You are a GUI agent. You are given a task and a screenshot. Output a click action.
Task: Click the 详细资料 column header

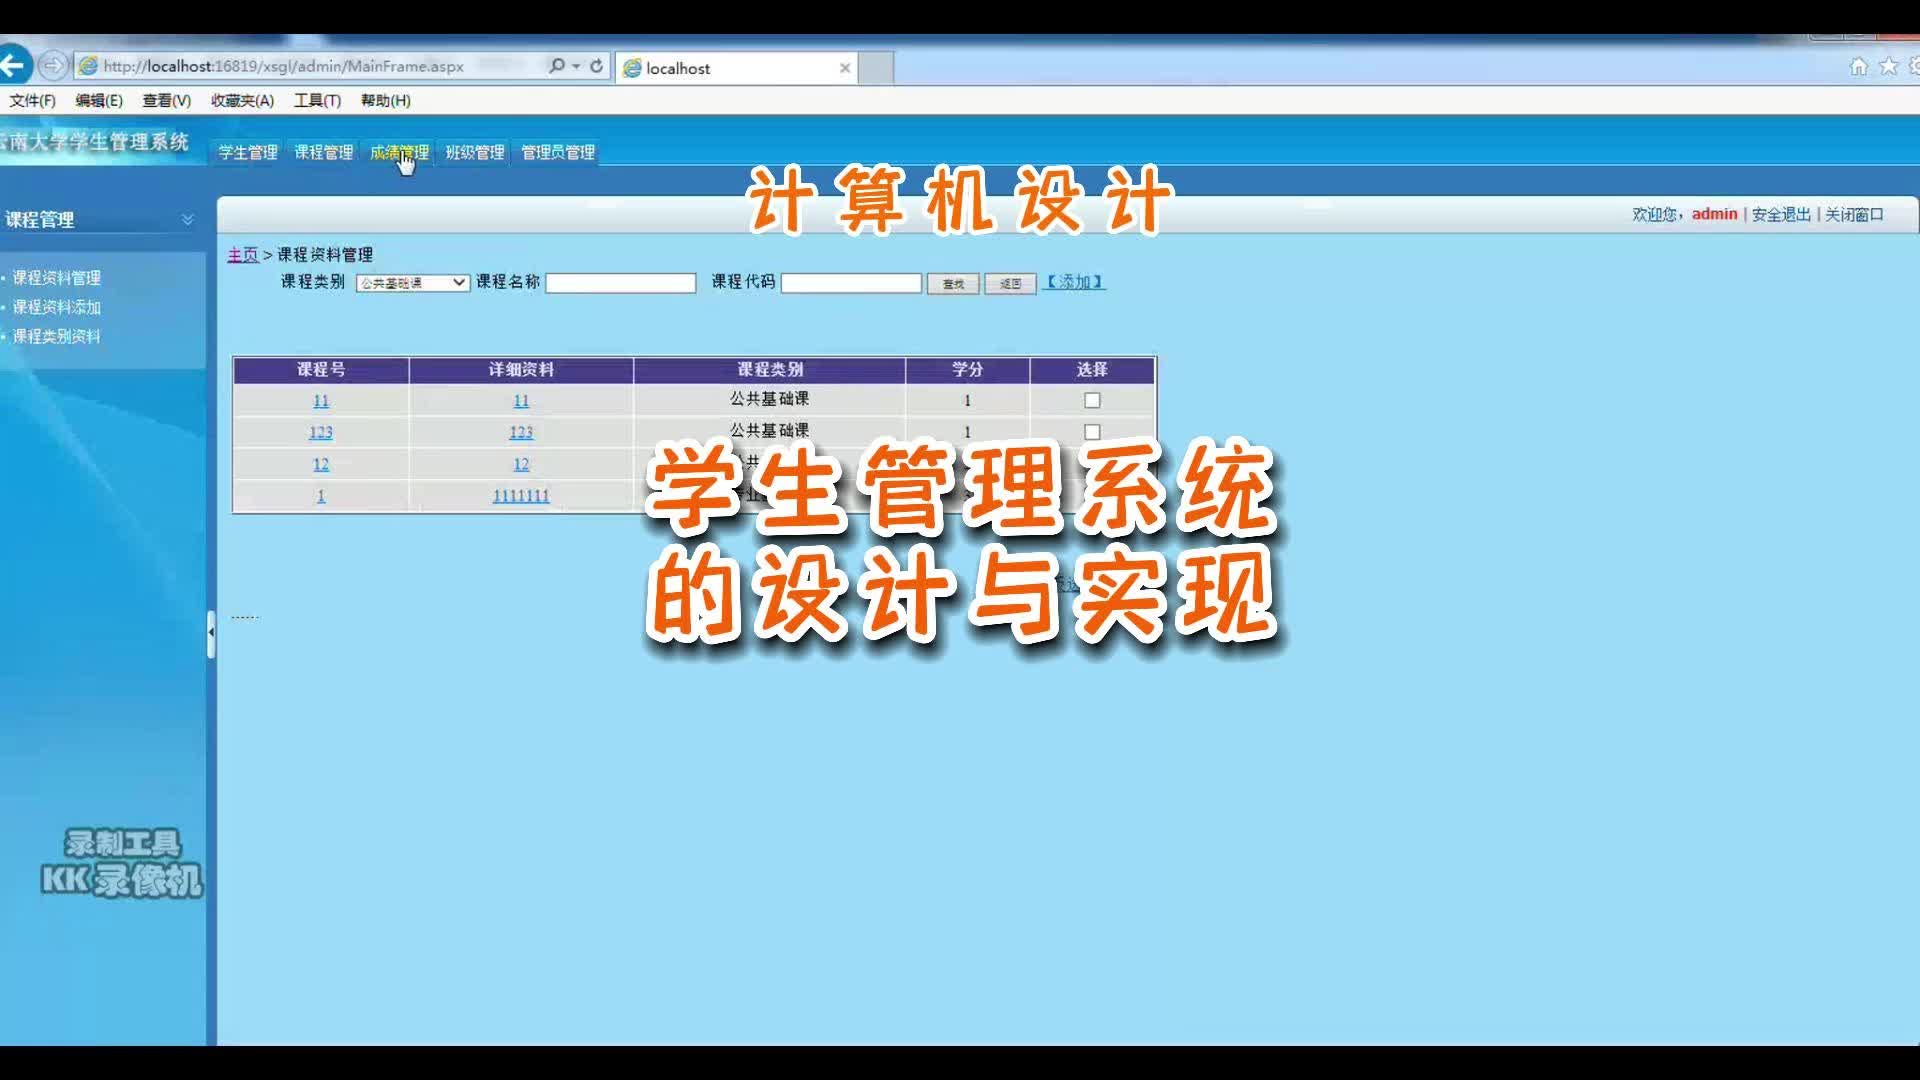(521, 369)
